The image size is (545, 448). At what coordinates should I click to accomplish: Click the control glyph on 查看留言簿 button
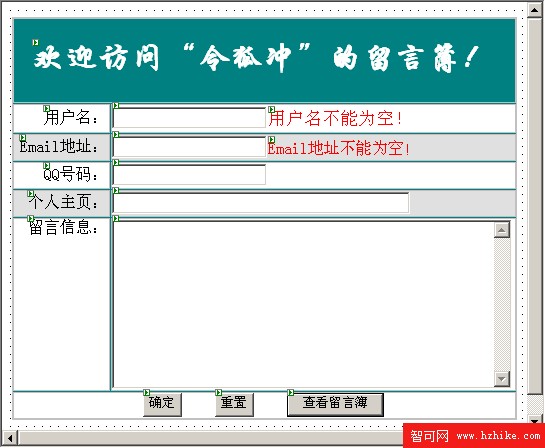pyautogui.click(x=291, y=393)
